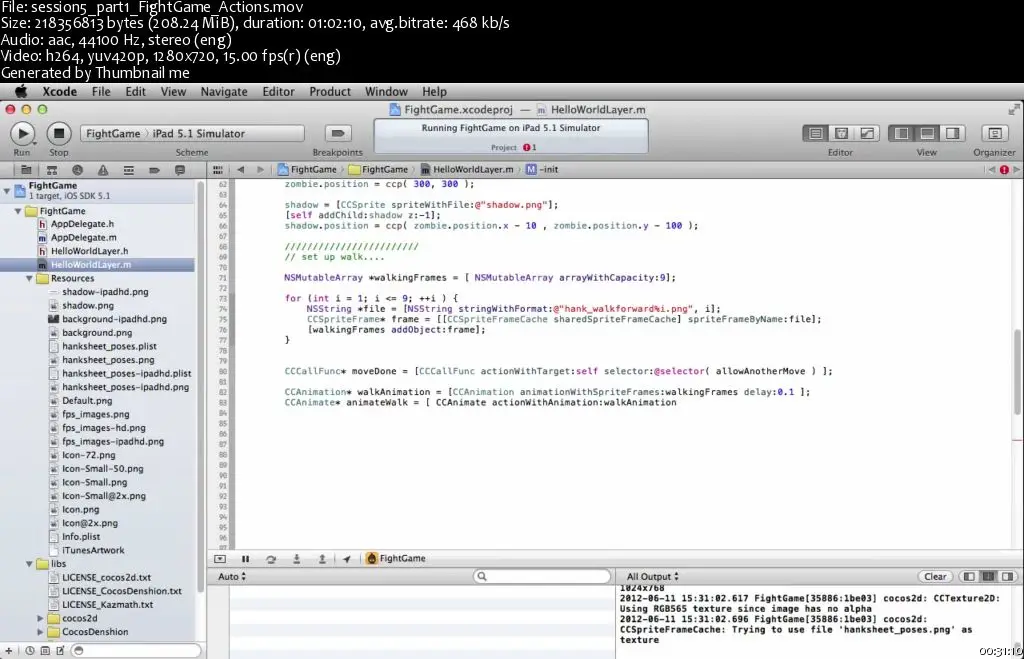Click the navigator filter field
The height and width of the screenshot is (659, 1024).
click(x=135, y=651)
